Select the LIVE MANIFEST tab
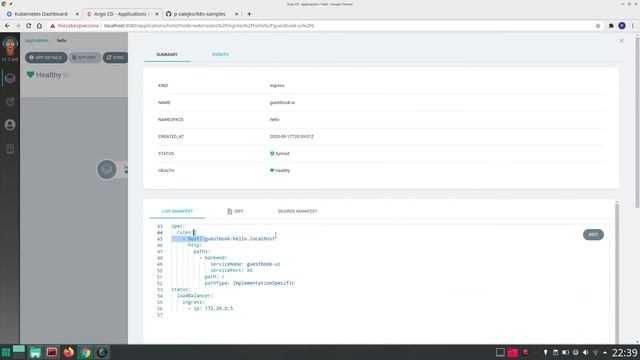 pos(177,211)
